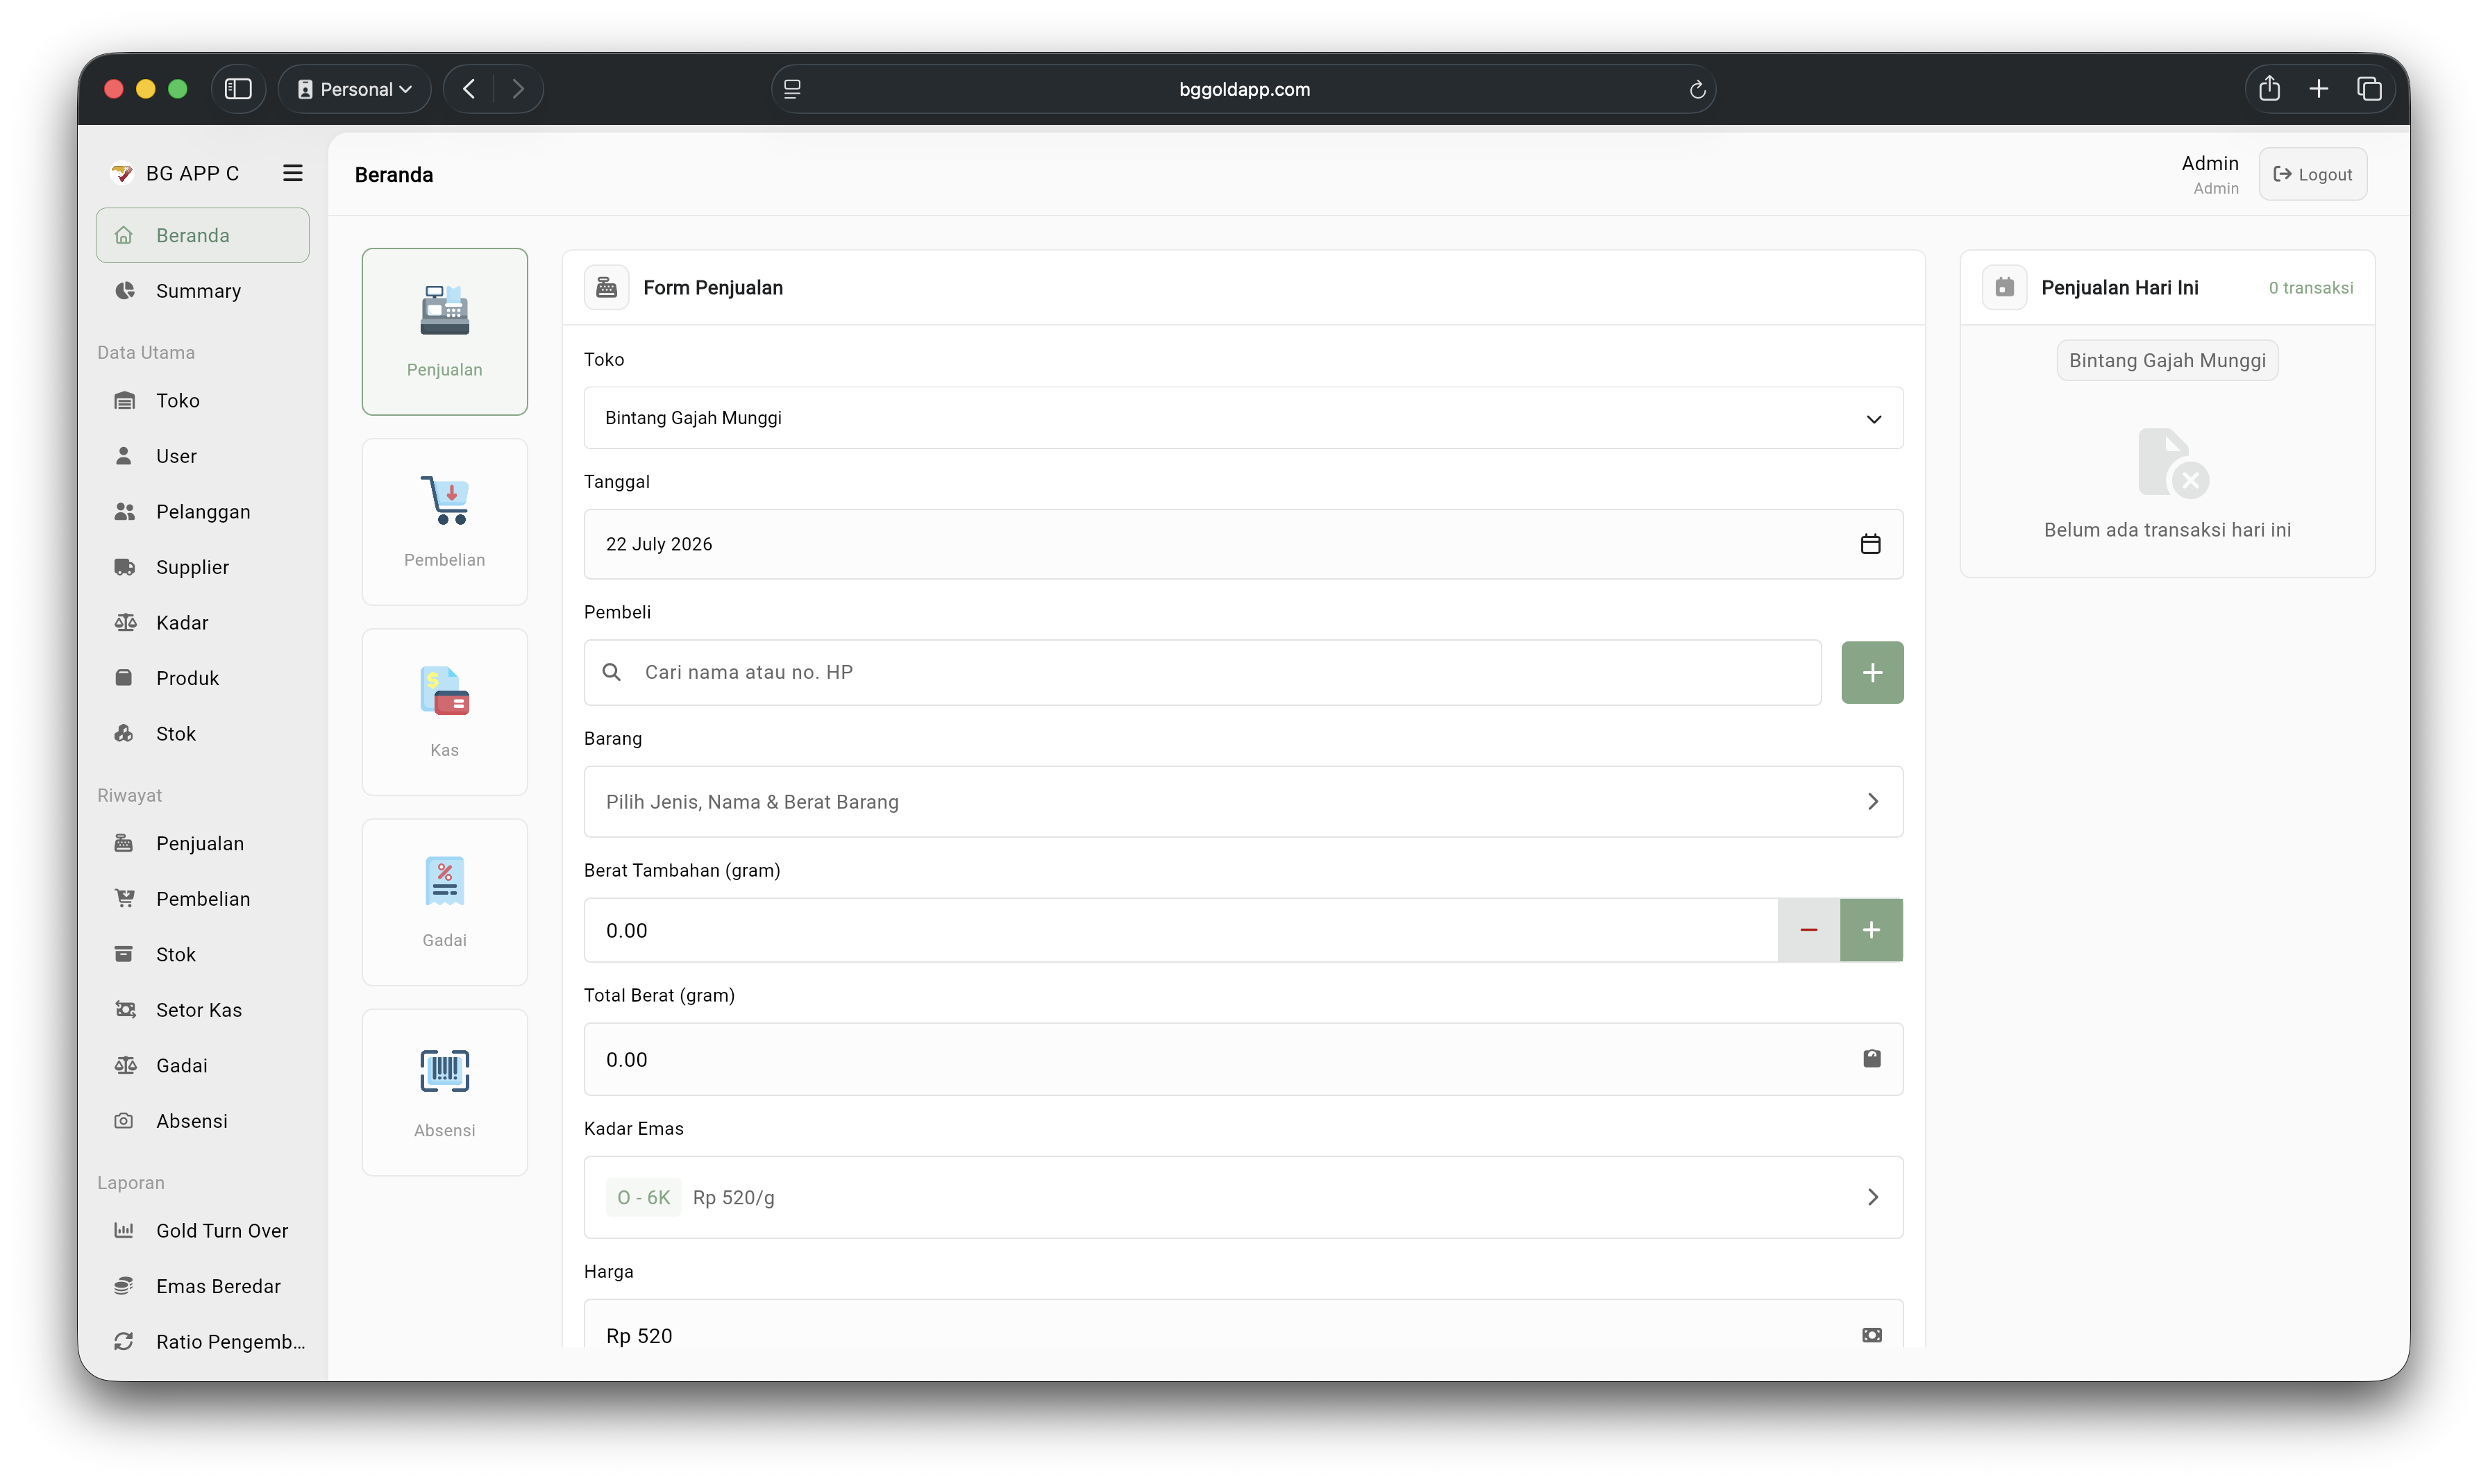Click the 0 transaksi count text

[2310, 288]
